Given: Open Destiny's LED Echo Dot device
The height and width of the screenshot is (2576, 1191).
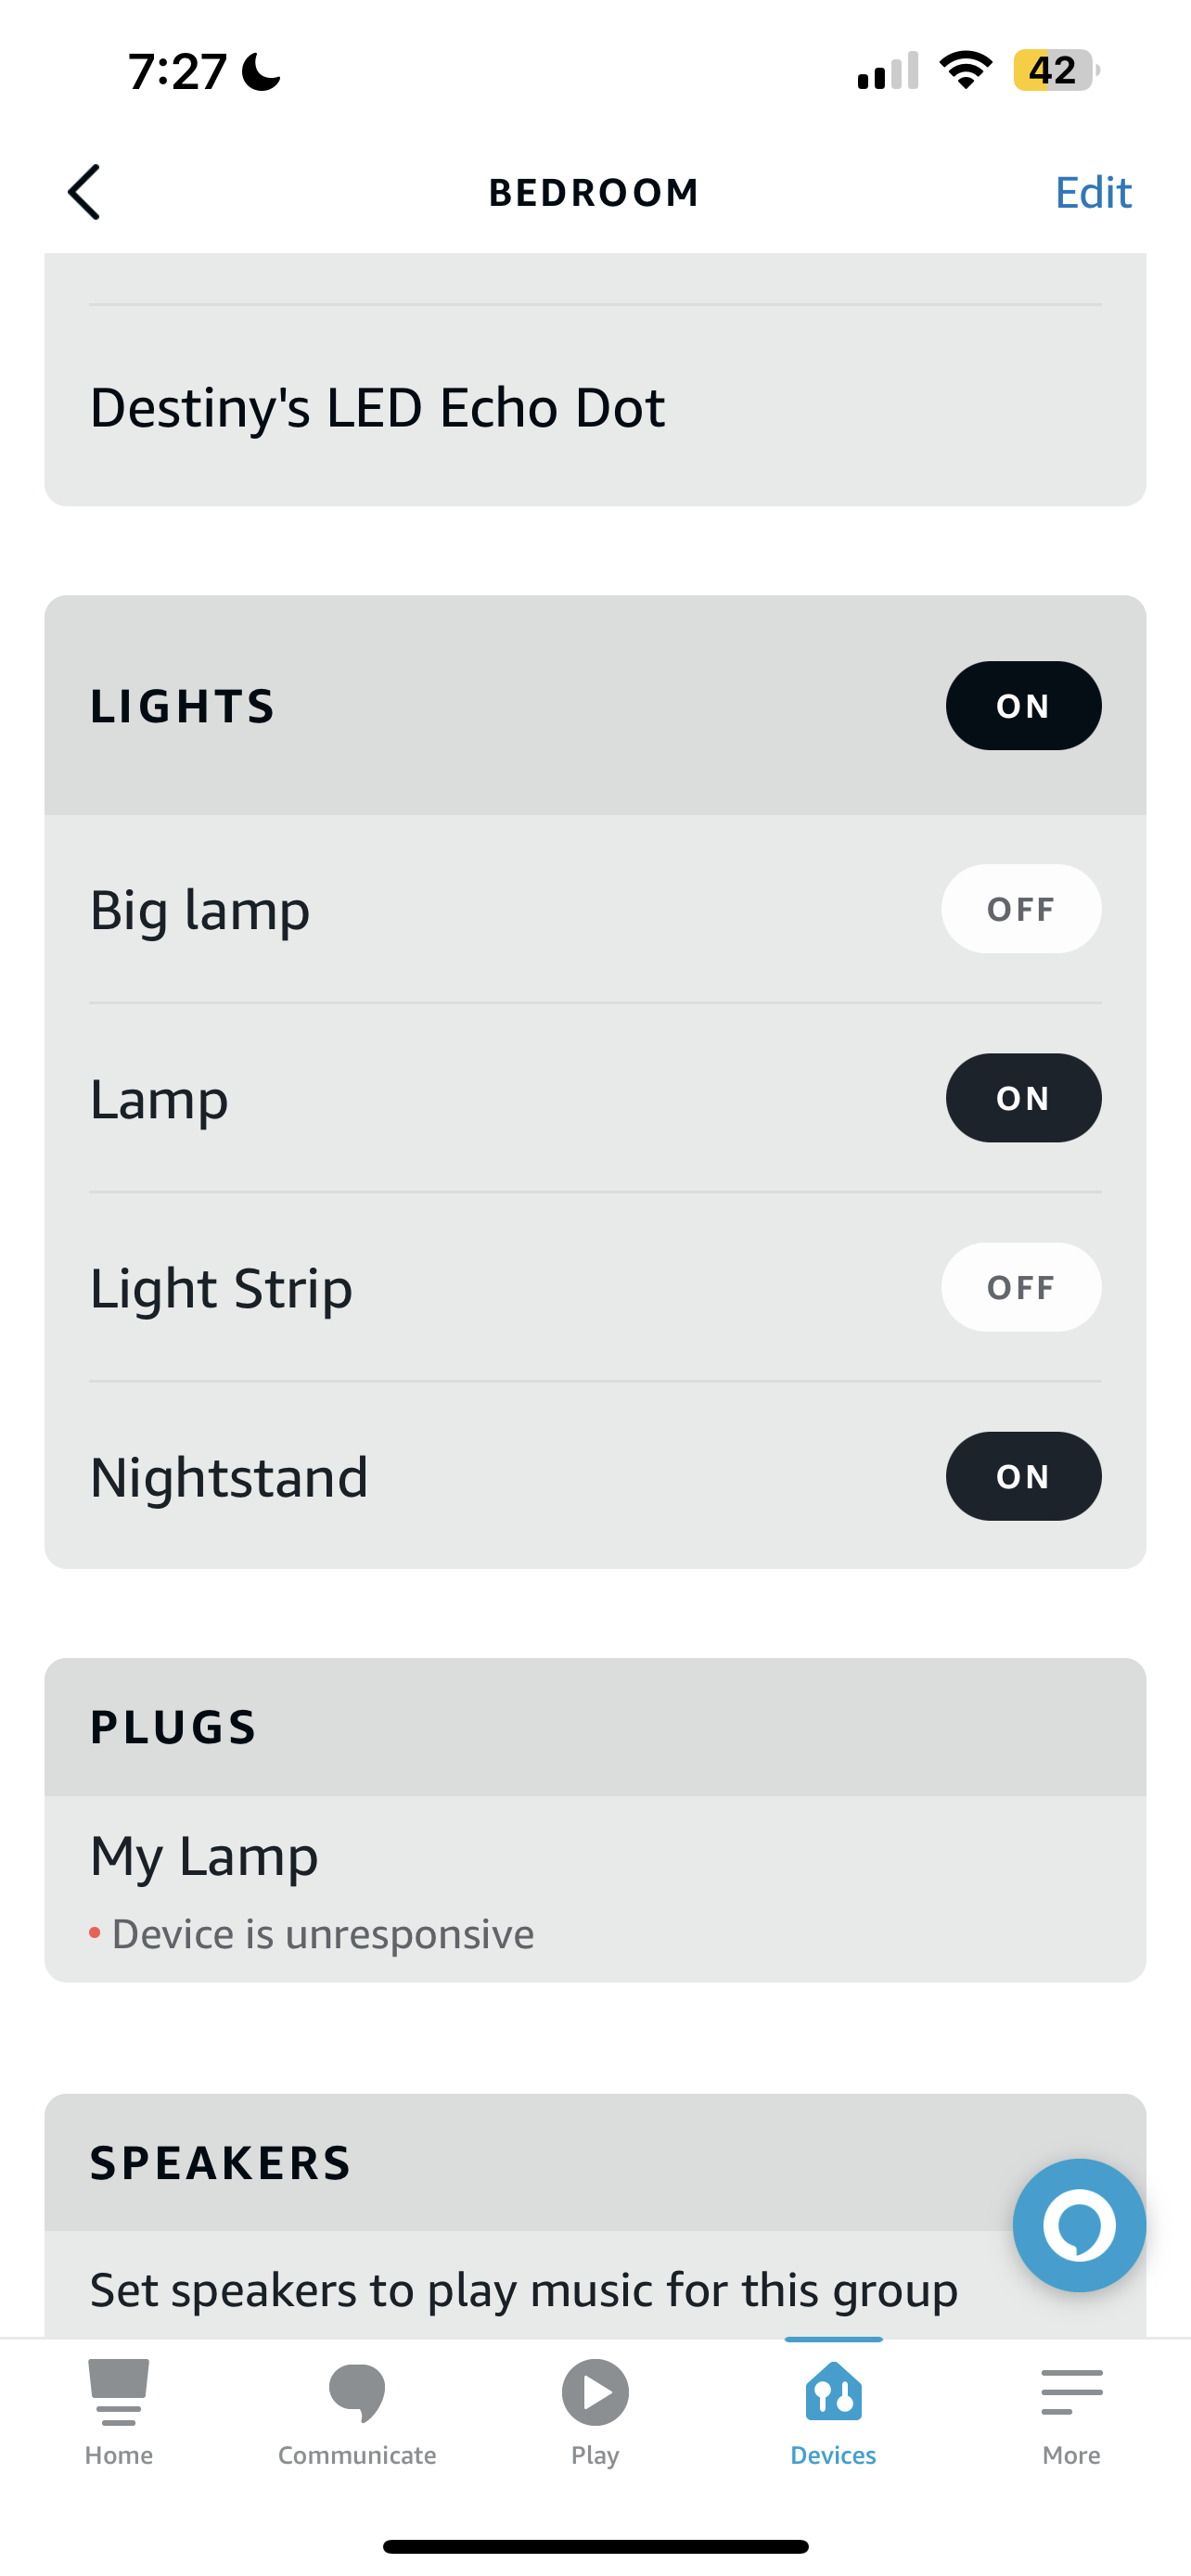Looking at the screenshot, I should click(x=377, y=408).
